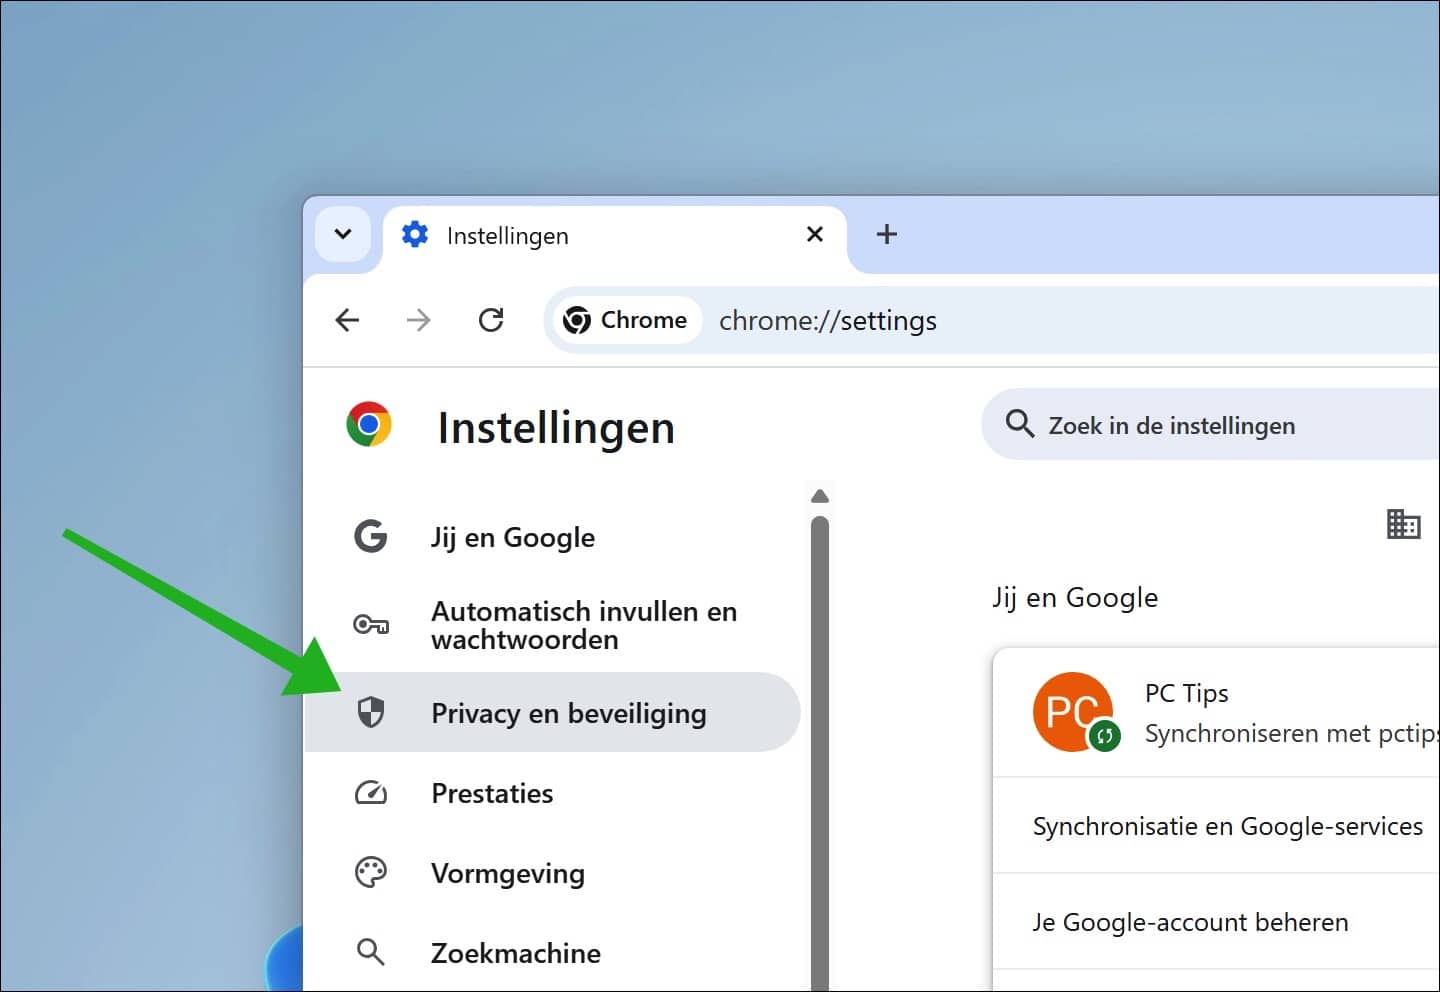Viewport: 1440px width, 992px height.
Task: Click the Chrome logo in the address bar
Action: tap(578, 320)
